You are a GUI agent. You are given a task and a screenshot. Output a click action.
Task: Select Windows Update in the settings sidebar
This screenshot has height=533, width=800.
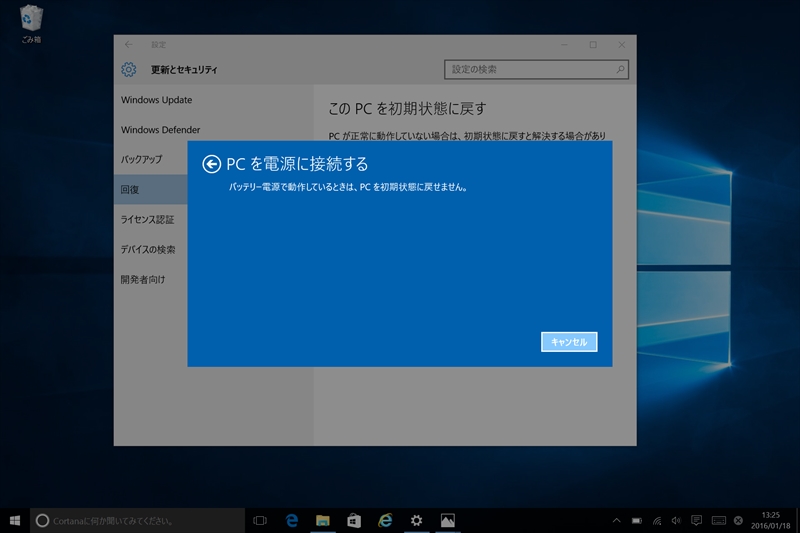(x=156, y=100)
